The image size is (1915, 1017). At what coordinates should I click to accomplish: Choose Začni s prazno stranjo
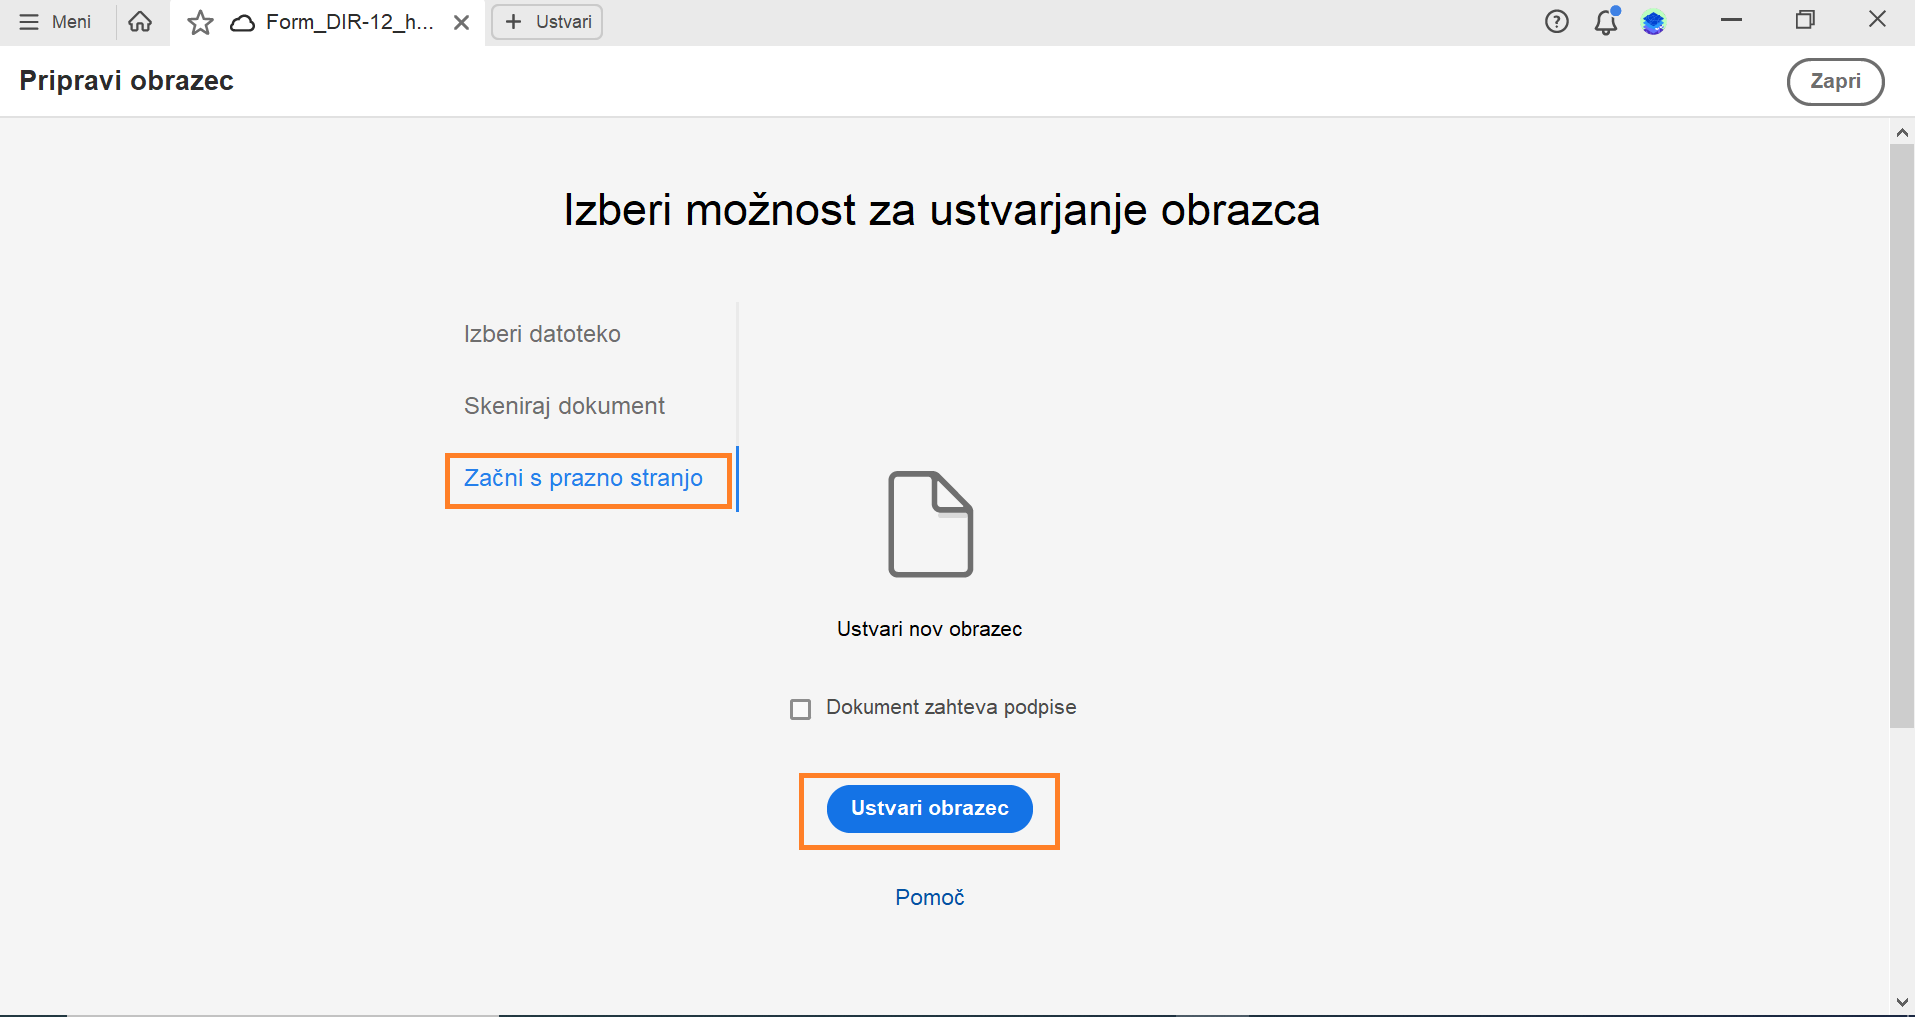[x=583, y=478]
